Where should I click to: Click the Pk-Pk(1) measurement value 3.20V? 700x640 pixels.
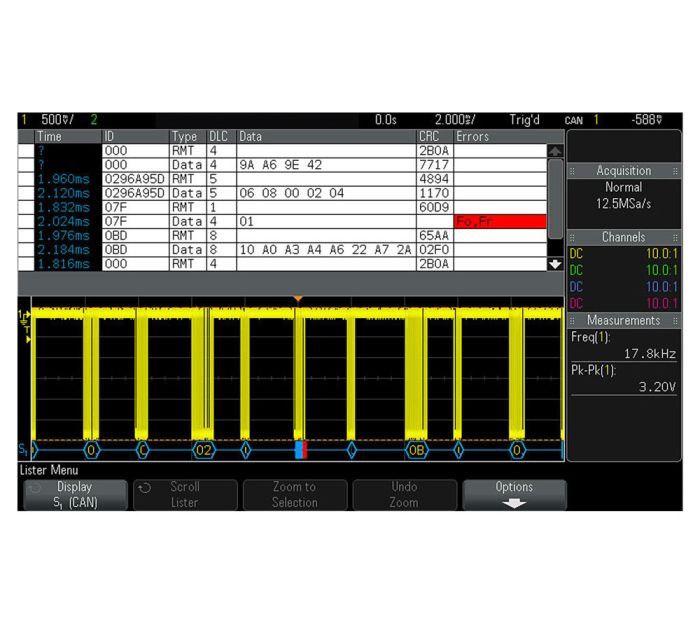pos(657,387)
